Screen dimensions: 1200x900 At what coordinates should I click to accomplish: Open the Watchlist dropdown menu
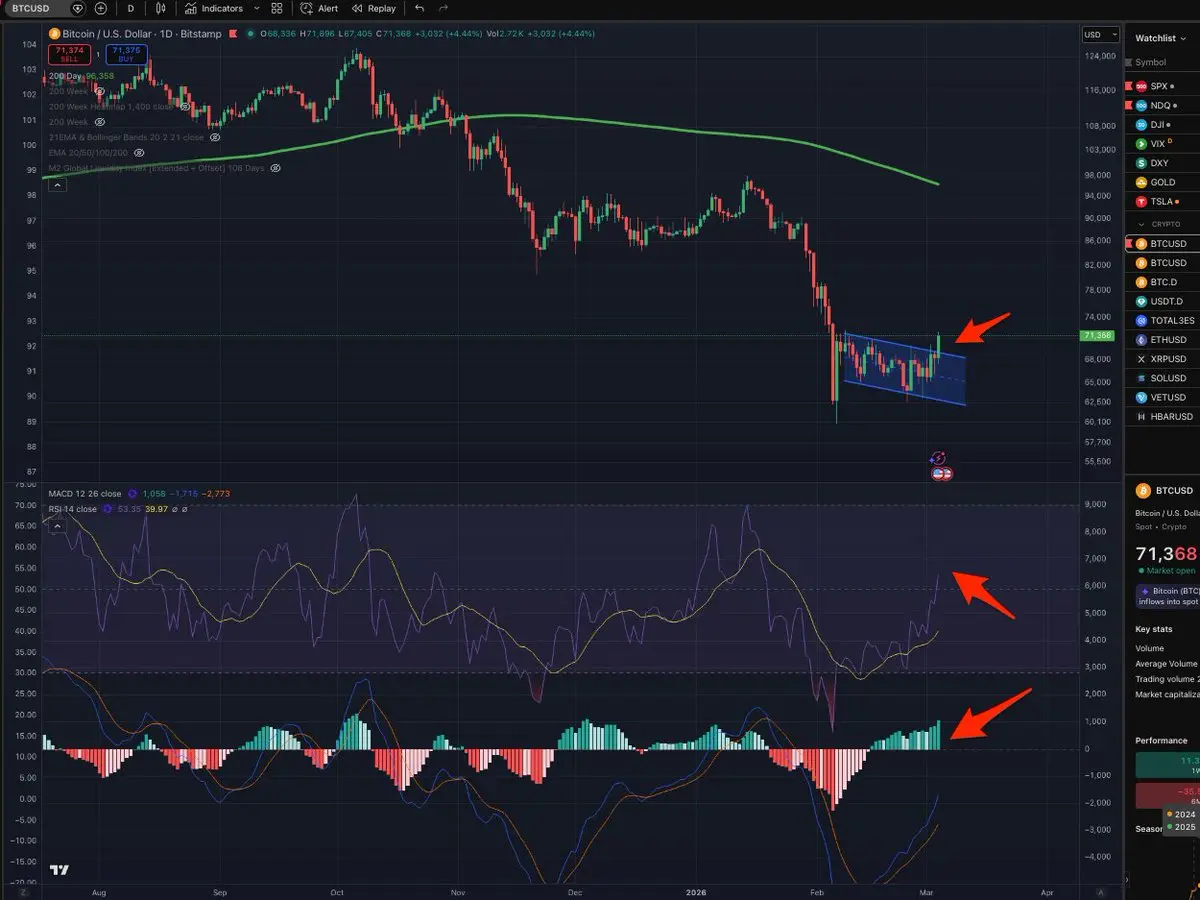tap(1160, 38)
